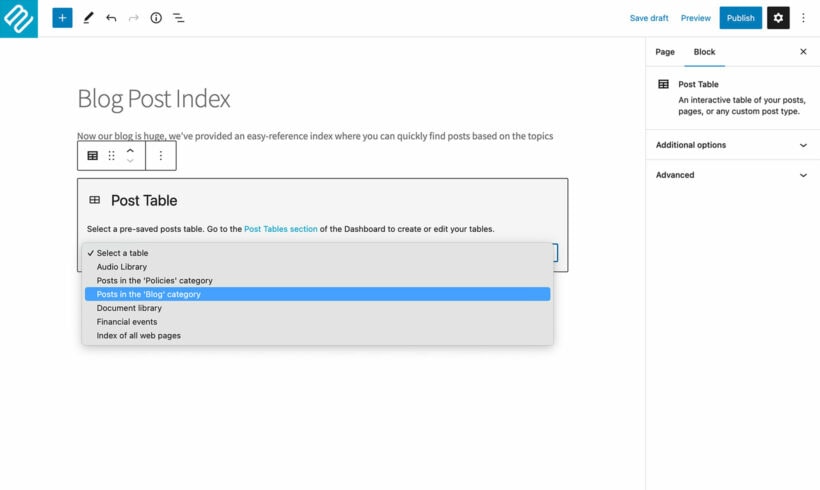Choose Posts in the 'Blog' category option
Viewport: 820px width, 490px height.
[x=148, y=294]
